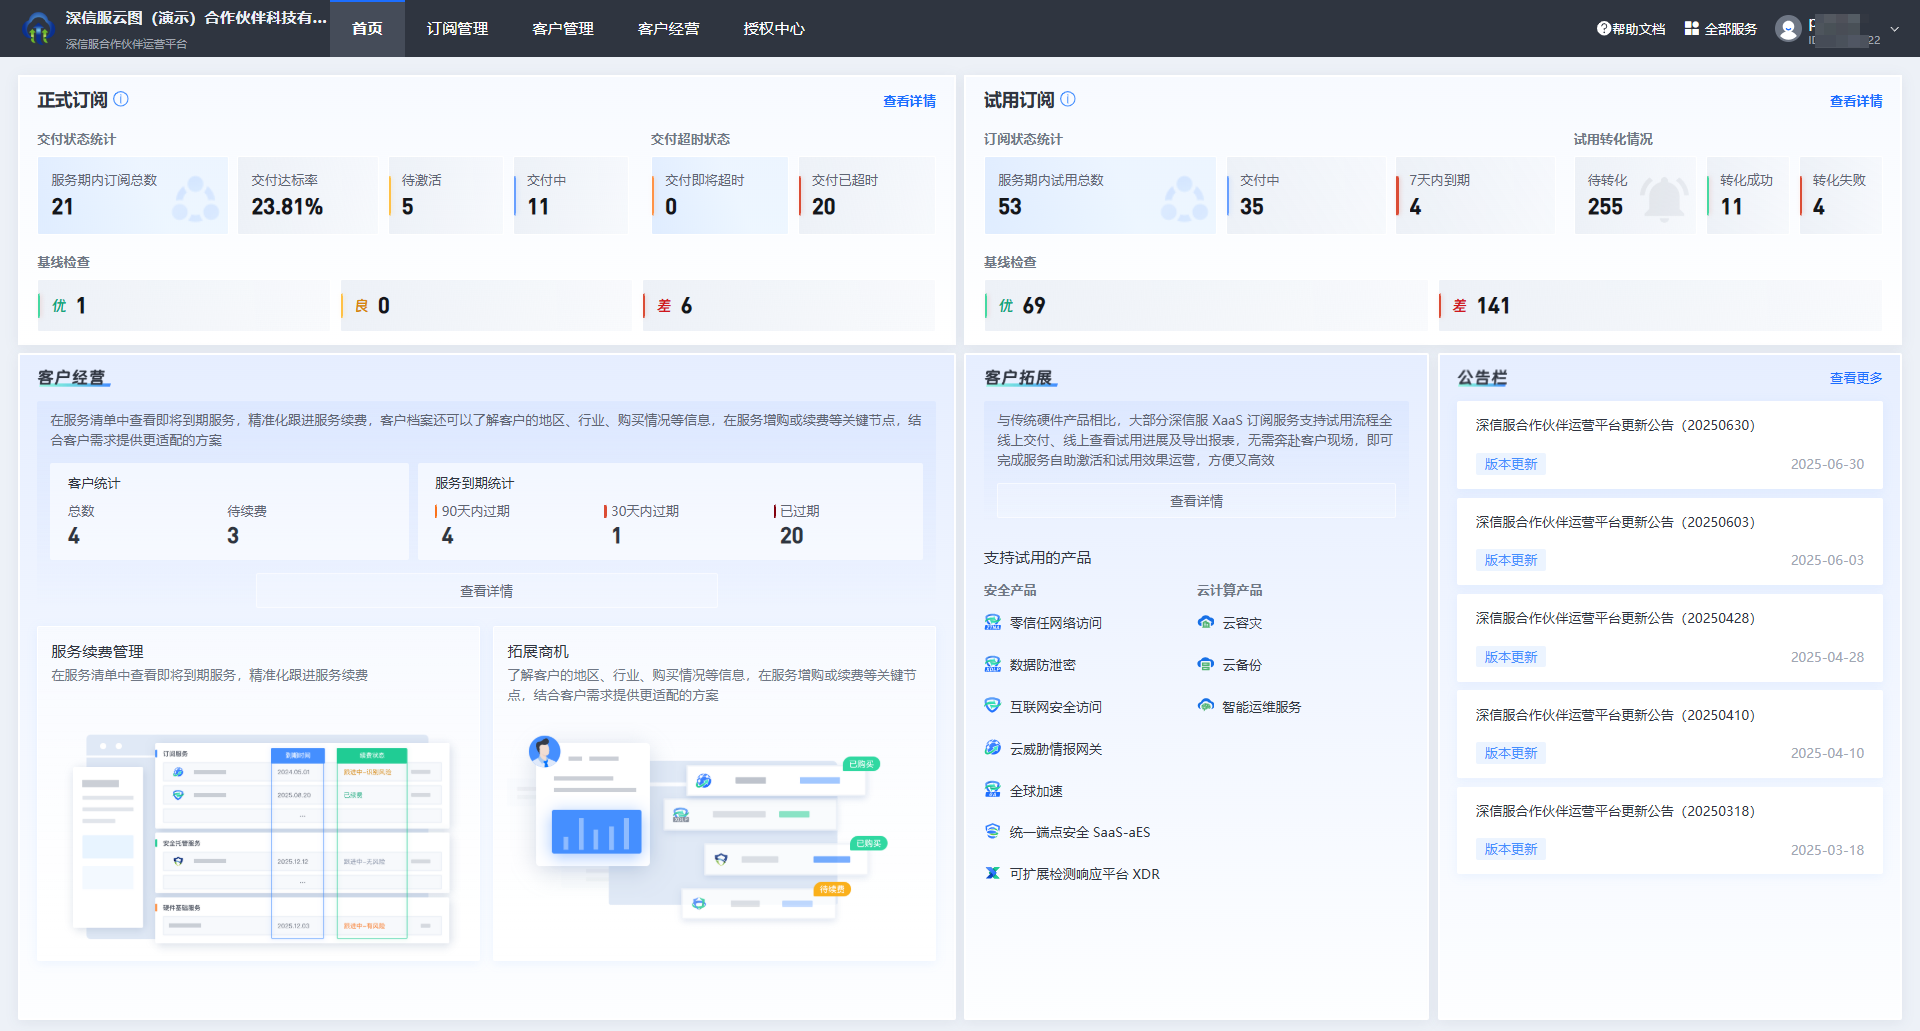Click the info icon beside 正式订阅
Screen dimensions: 1920x1031
coord(121,99)
